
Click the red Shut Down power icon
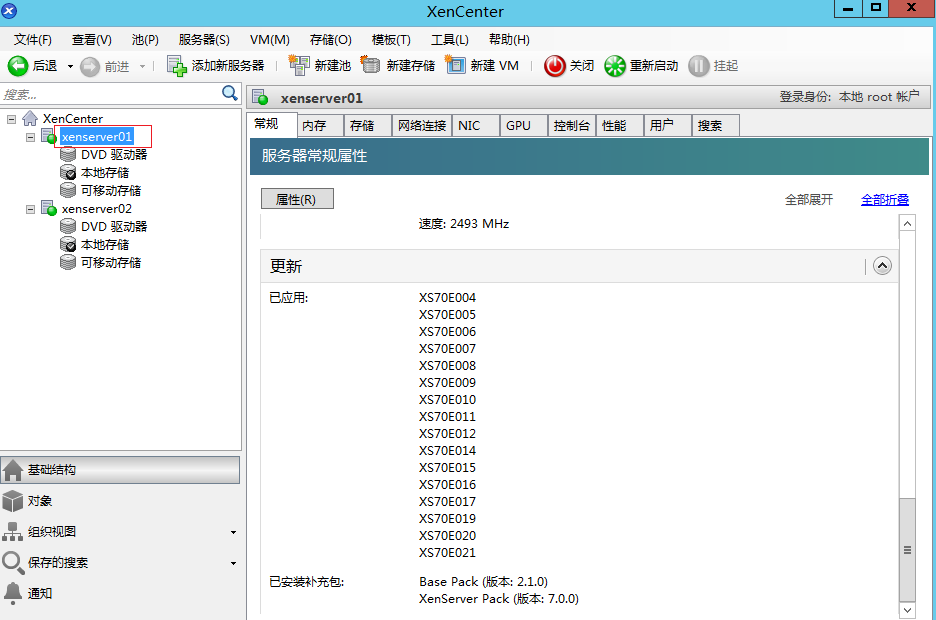[555, 66]
